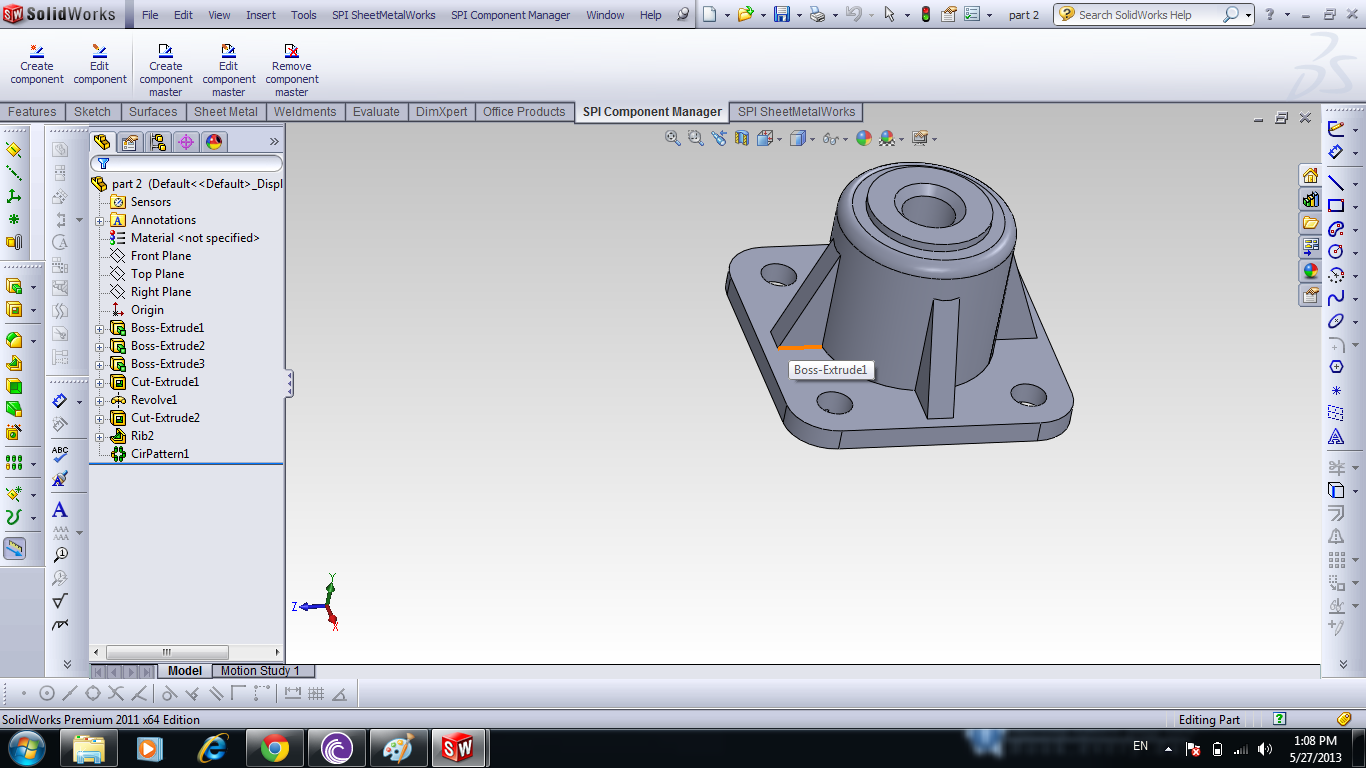Click Zoom to Fit in view toolbar
Image resolution: width=1366 pixels, height=768 pixels.
673,139
